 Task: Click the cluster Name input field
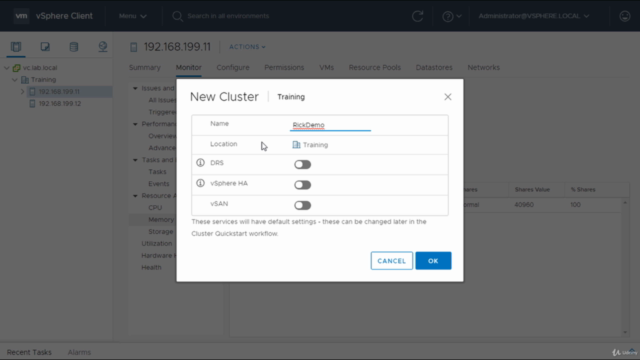pyautogui.click(x=330, y=125)
